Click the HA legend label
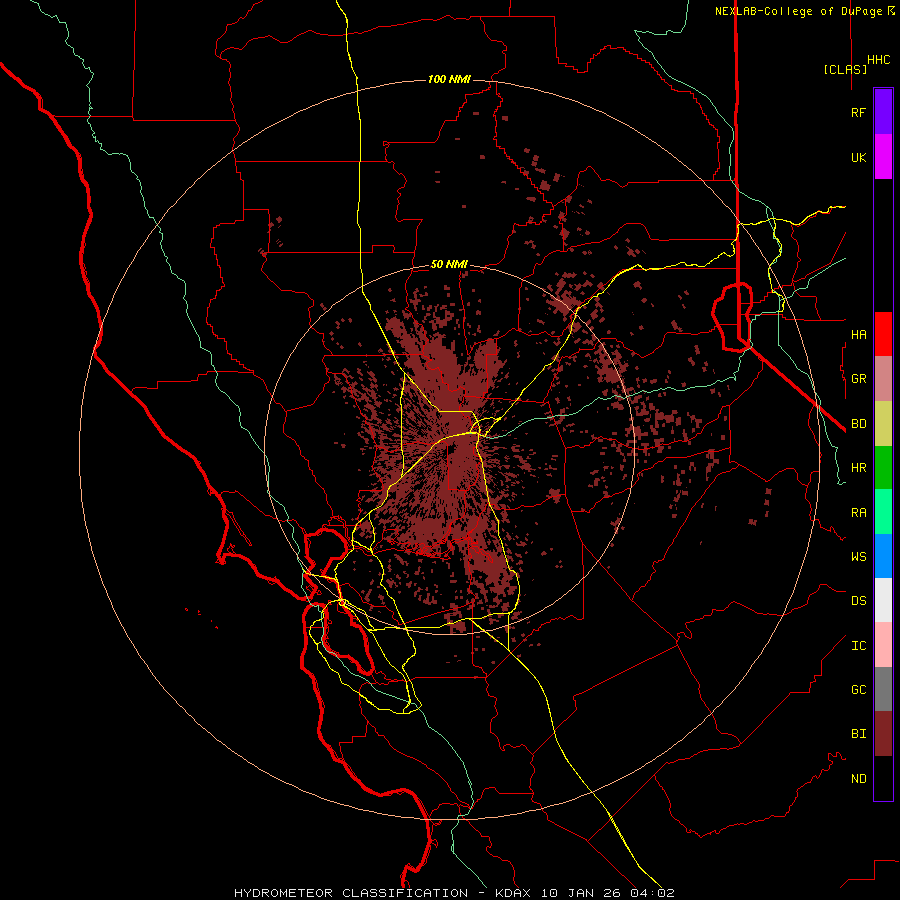Viewport: 900px width, 900px height. (x=858, y=334)
